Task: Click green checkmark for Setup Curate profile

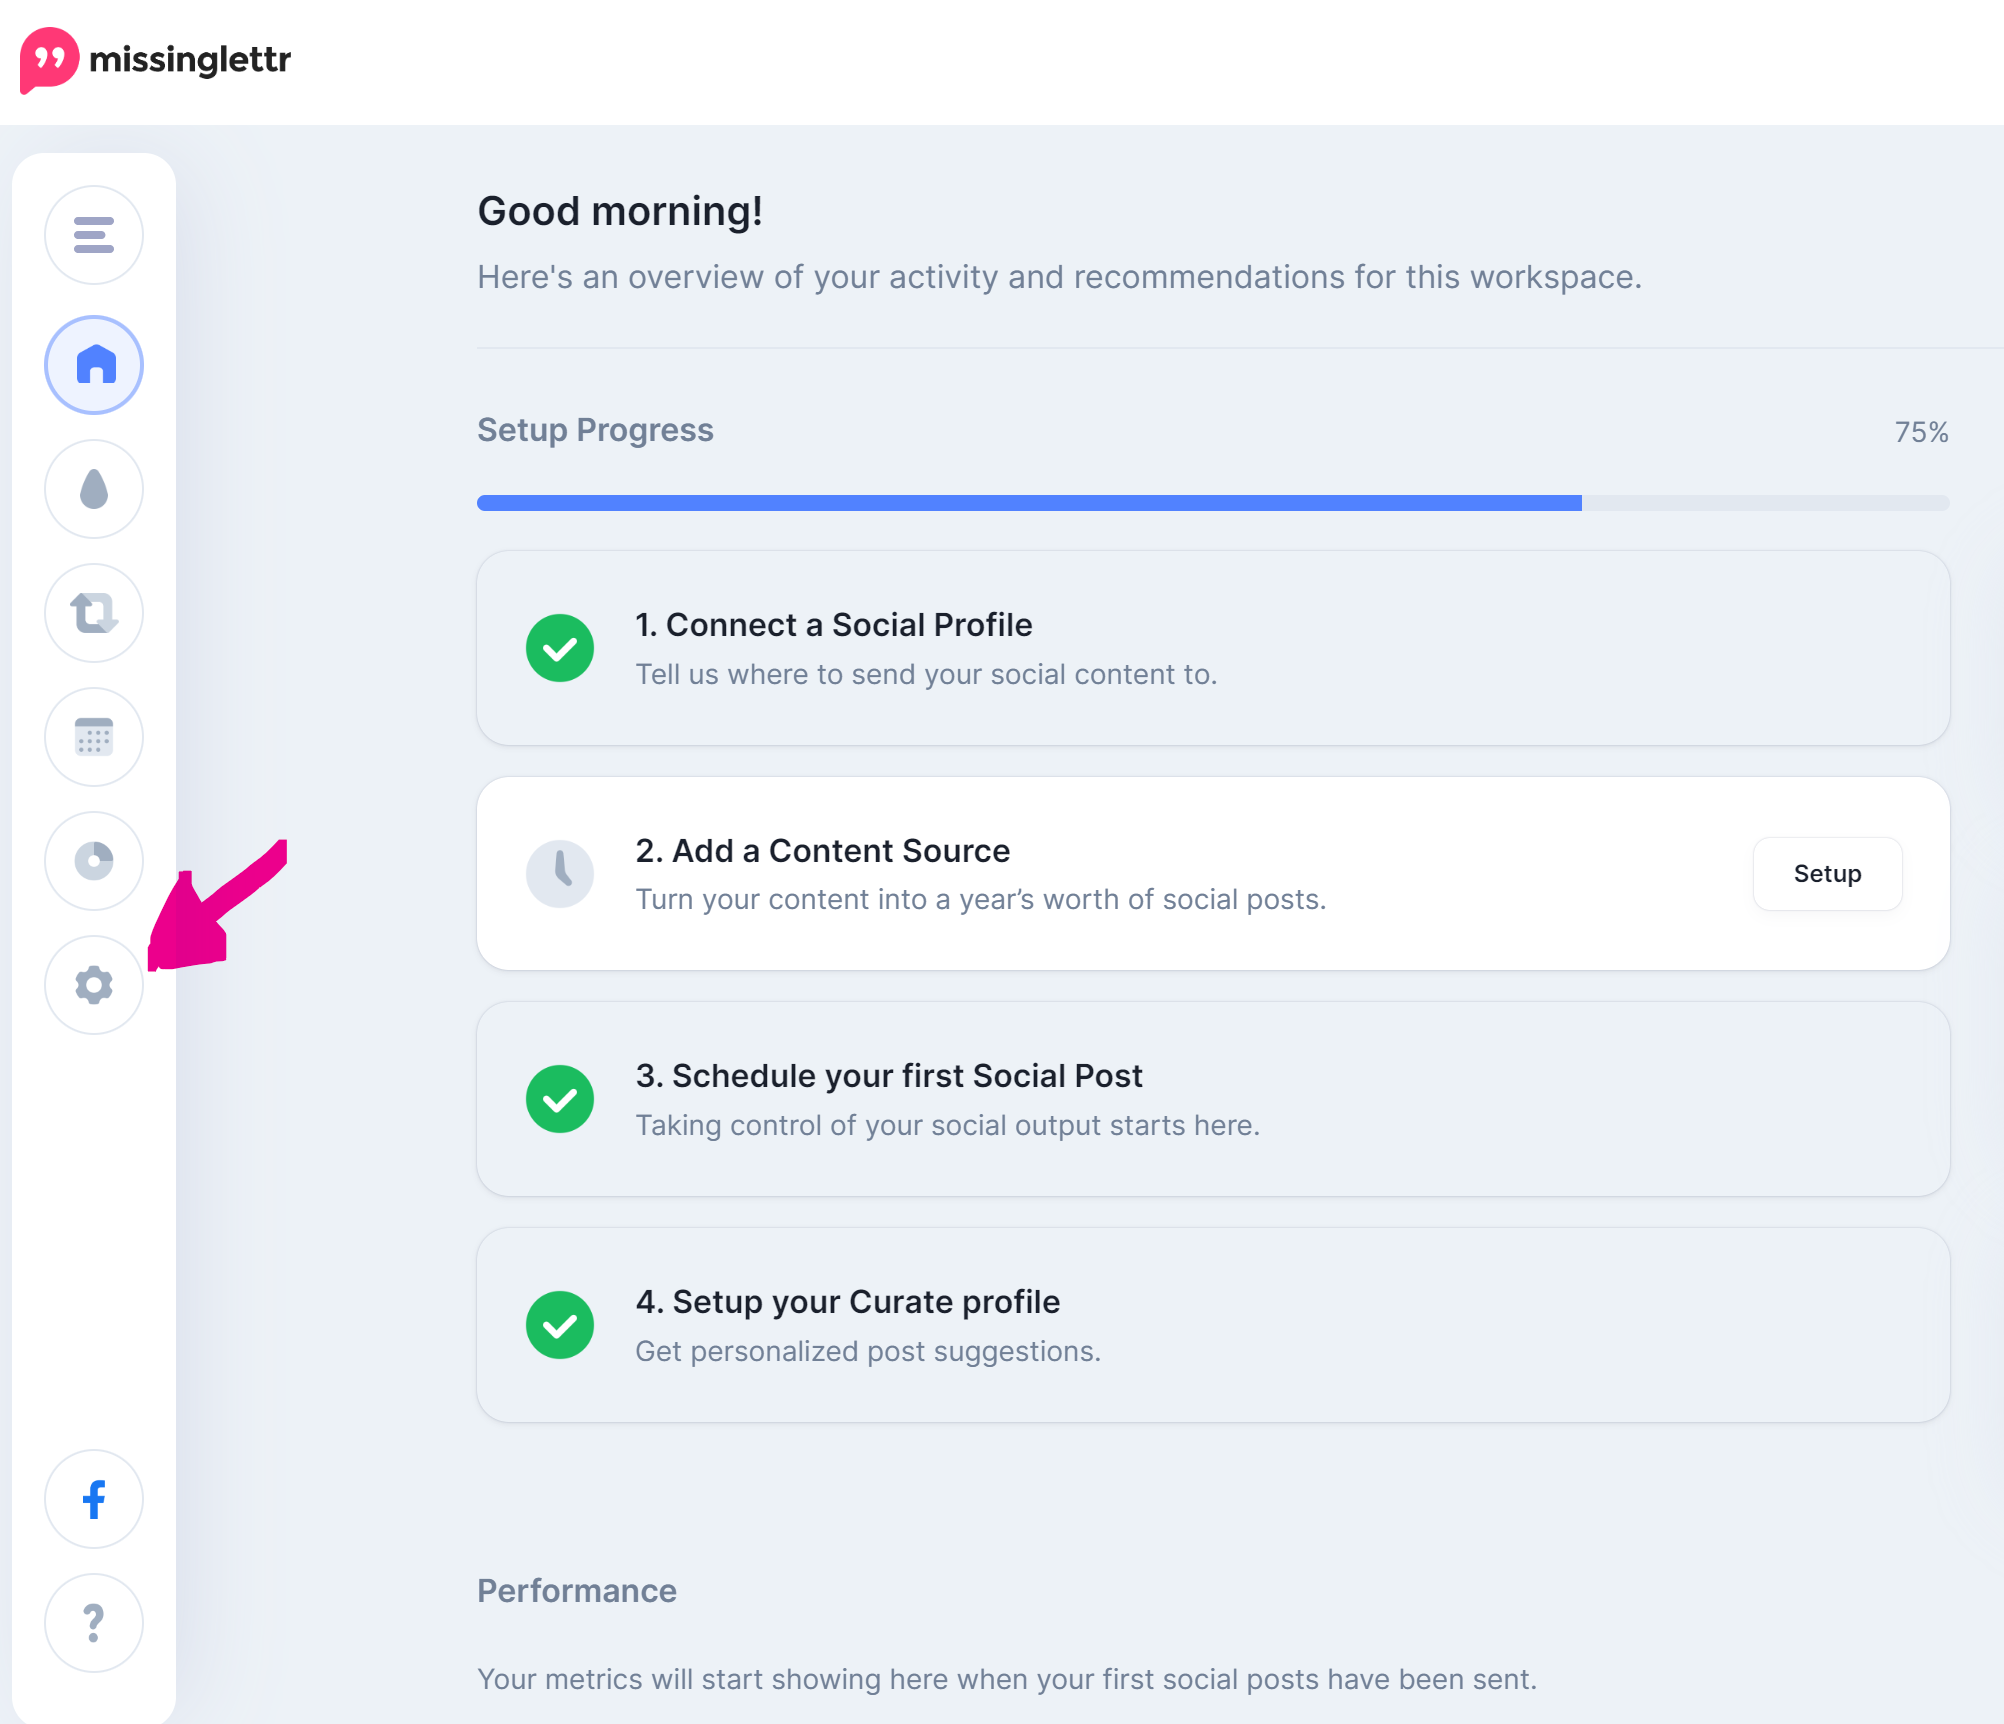Action: (x=560, y=1325)
